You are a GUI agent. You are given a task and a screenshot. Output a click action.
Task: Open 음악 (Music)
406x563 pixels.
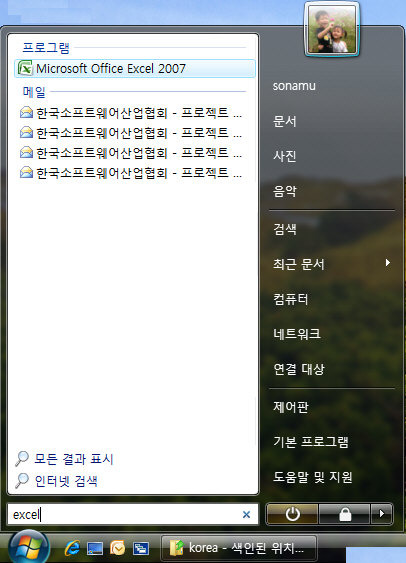[285, 191]
